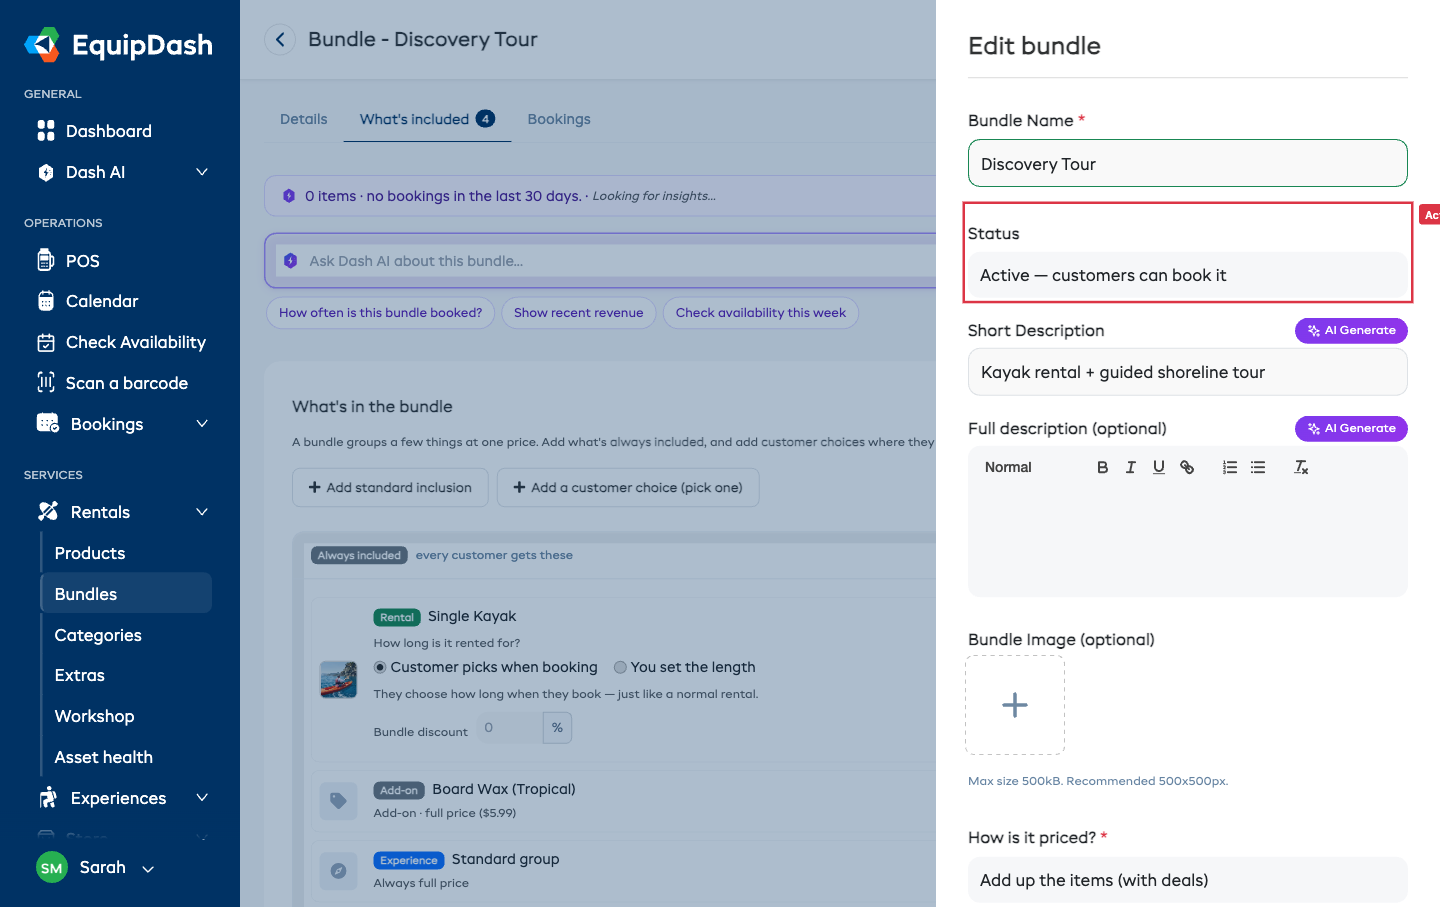Image resolution: width=1440 pixels, height=907 pixels.
Task: Click the Dash AI icon in insights banner
Action: [289, 196]
